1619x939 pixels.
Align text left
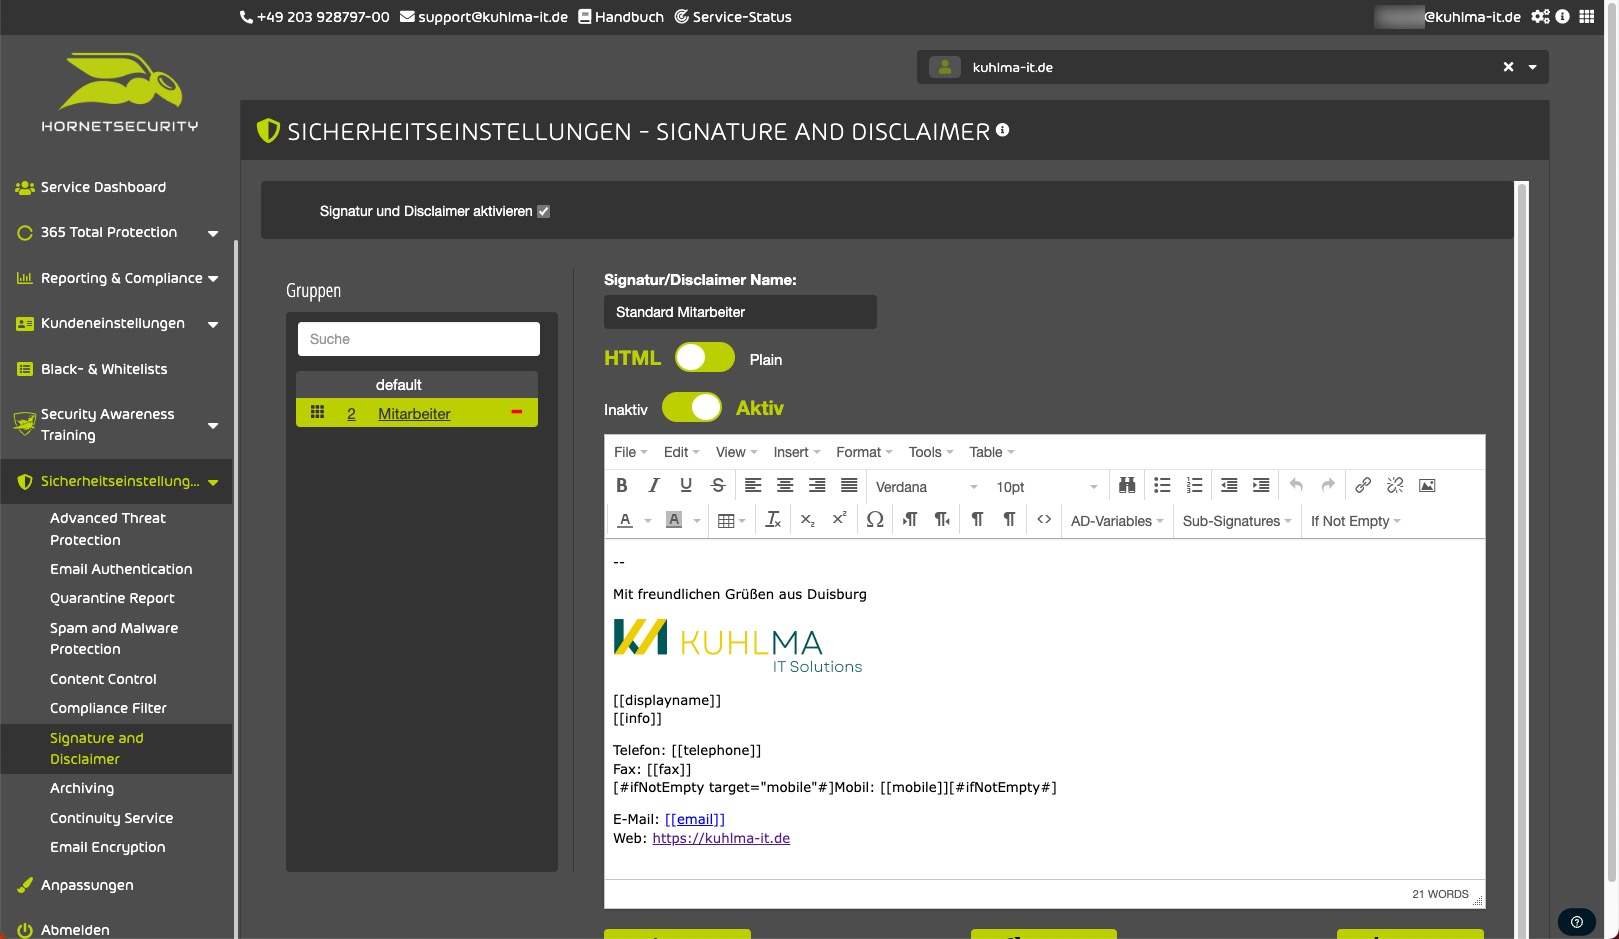[x=753, y=486]
